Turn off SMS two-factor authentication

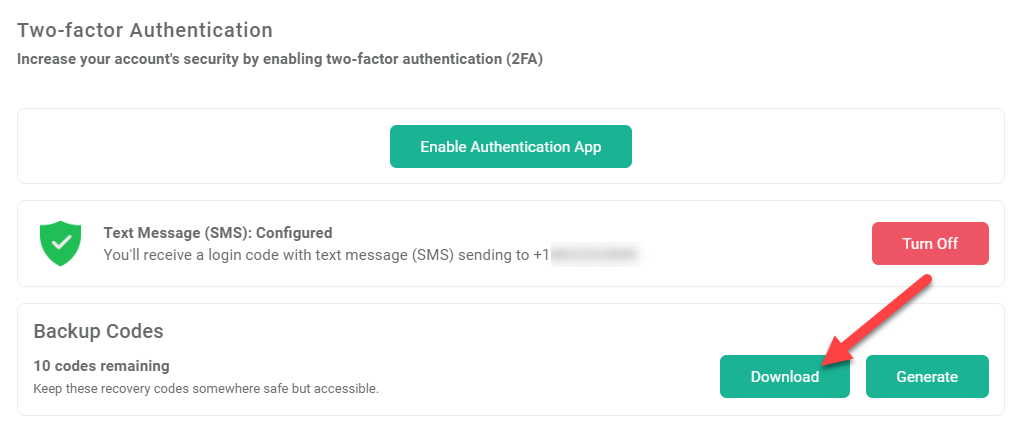click(x=930, y=243)
